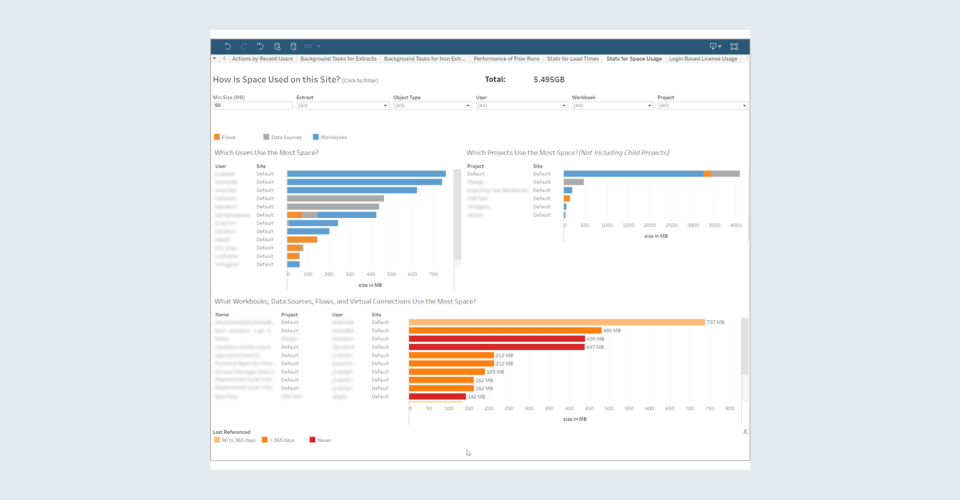This screenshot has height=500, width=960.
Task: Open the Background Tasks for Extracts tab
Action: click(338, 59)
